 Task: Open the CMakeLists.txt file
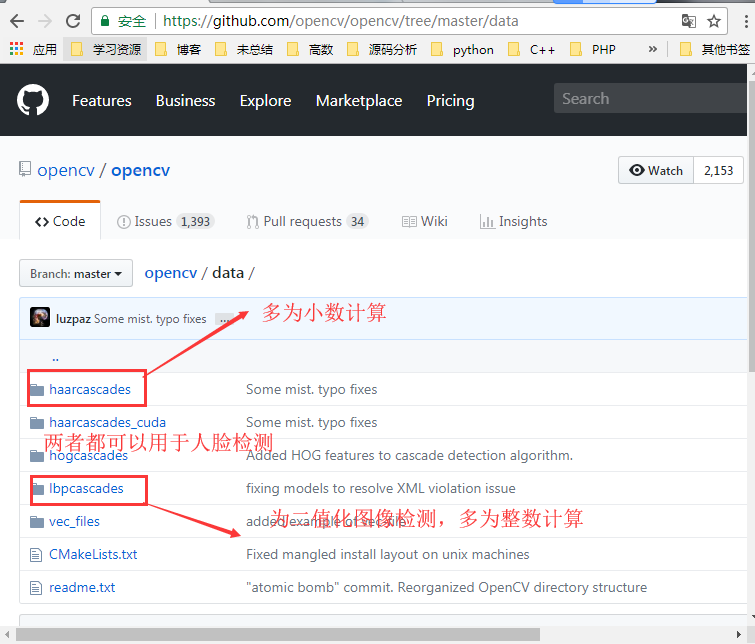click(93, 554)
